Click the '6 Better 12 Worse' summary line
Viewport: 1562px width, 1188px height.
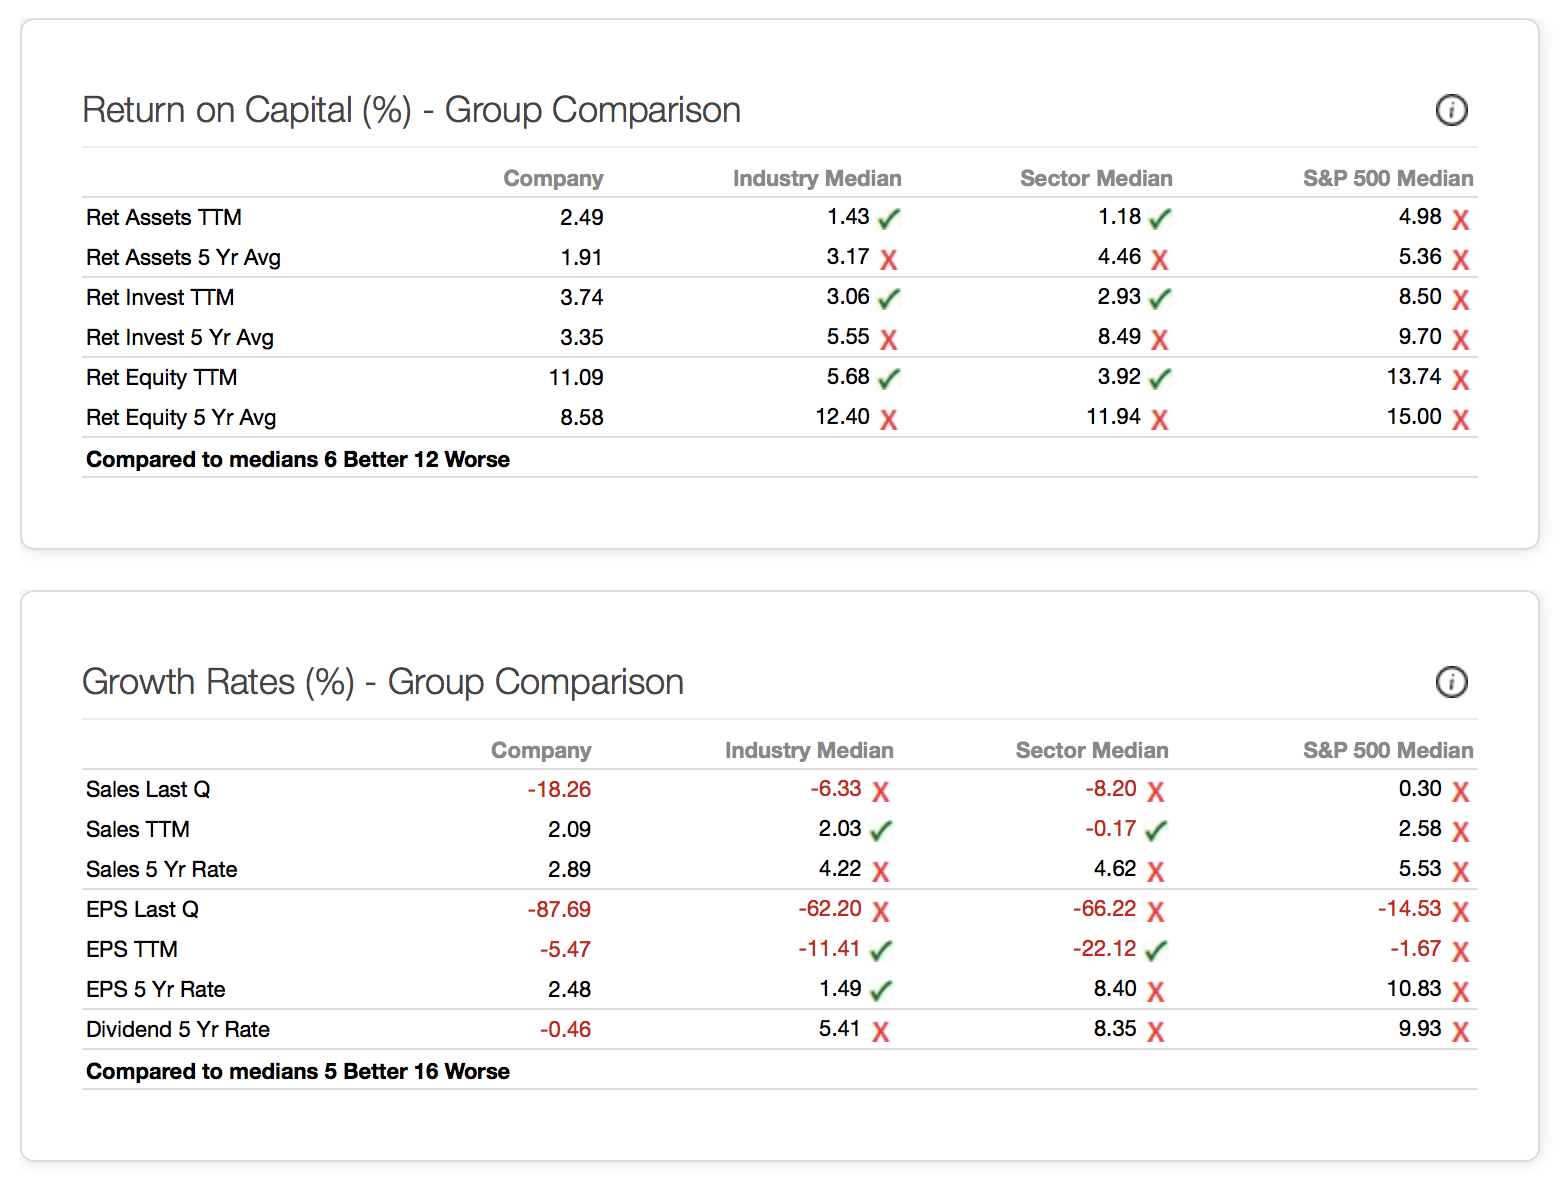tap(298, 459)
